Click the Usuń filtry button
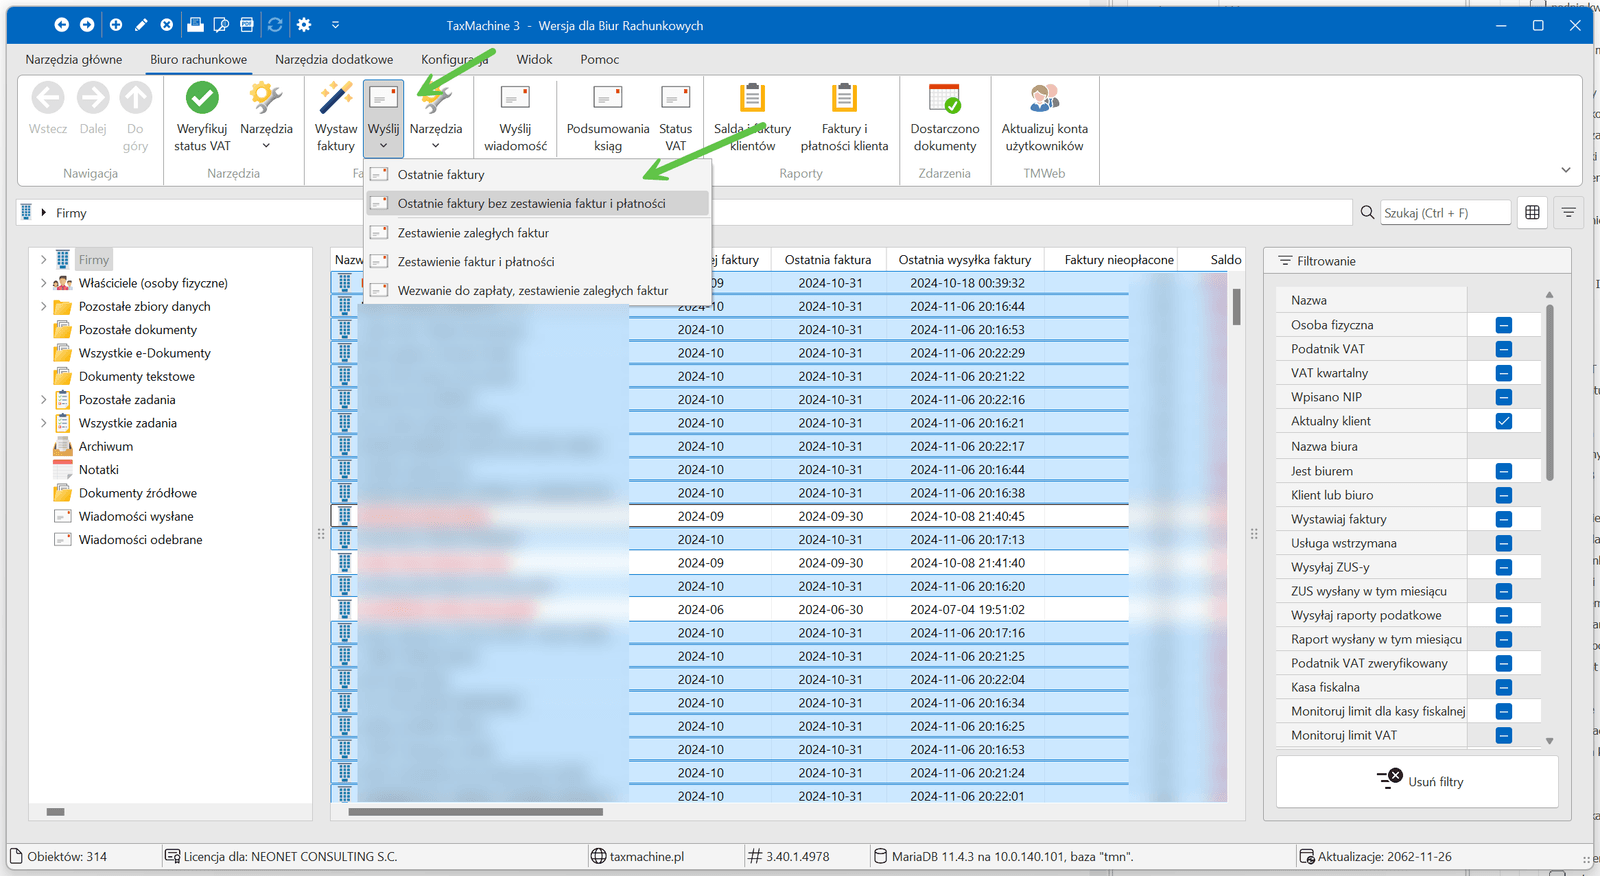The image size is (1600, 876). 1417,781
